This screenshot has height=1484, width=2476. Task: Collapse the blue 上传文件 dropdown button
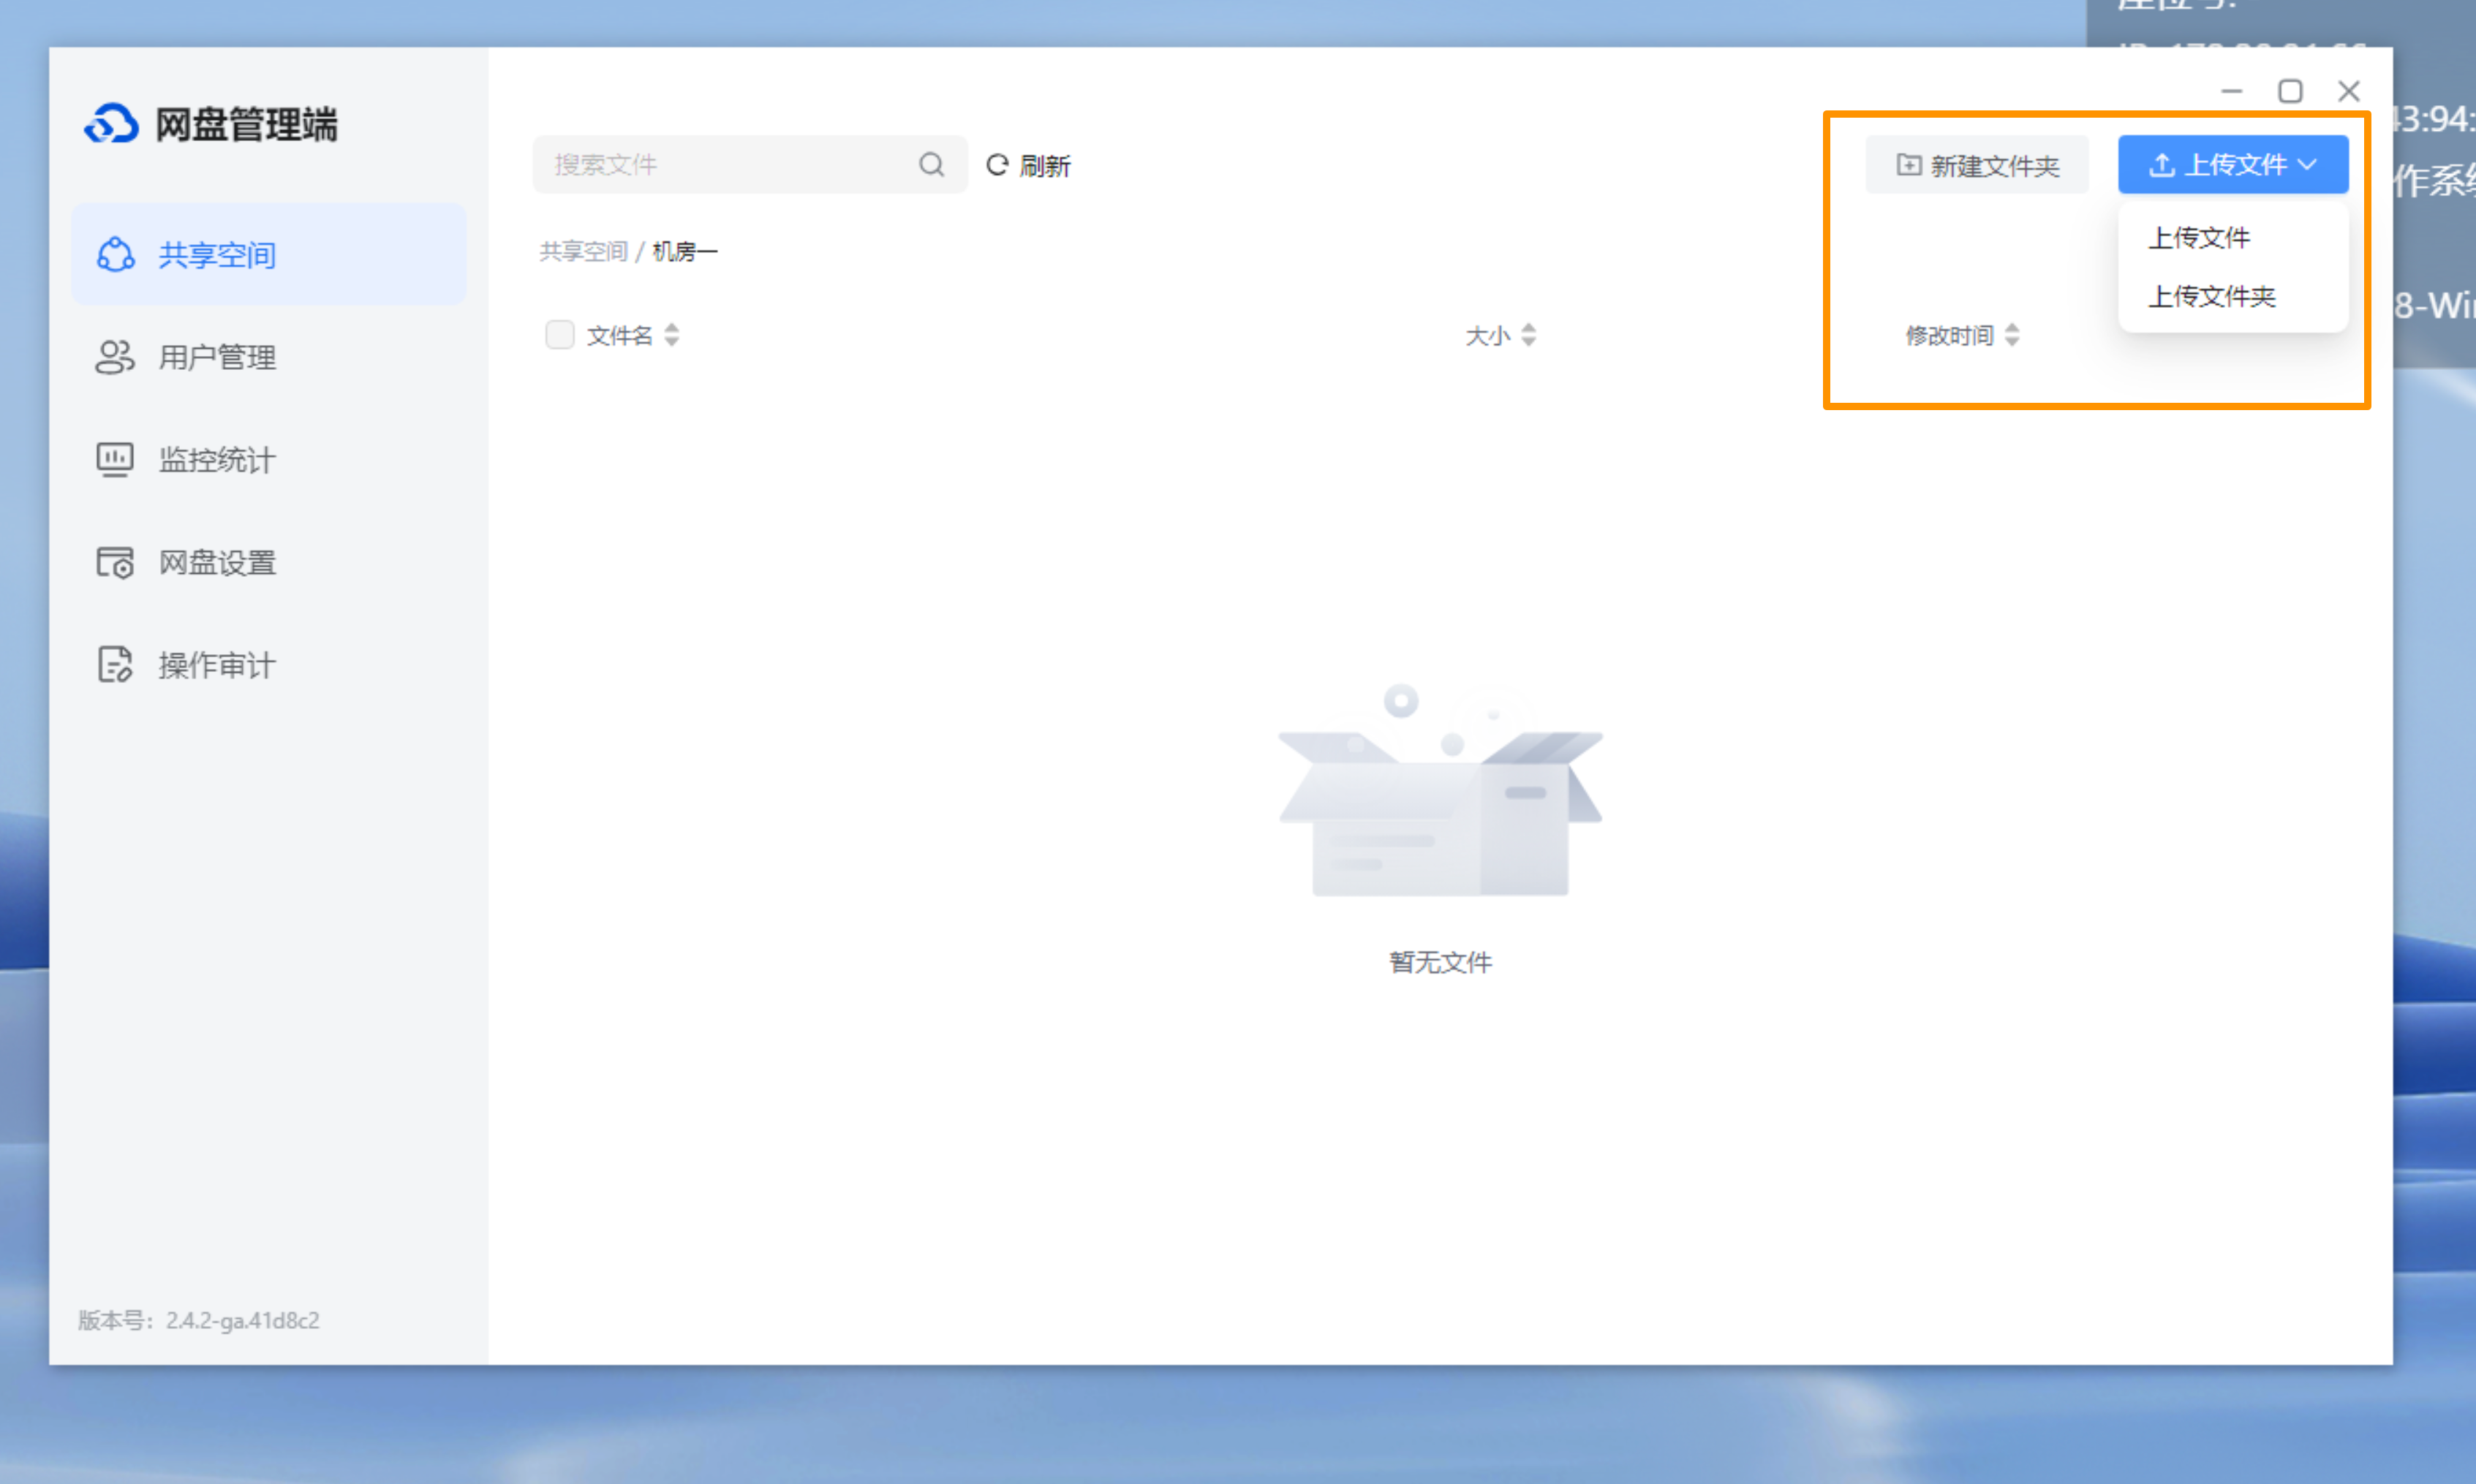tap(2232, 165)
